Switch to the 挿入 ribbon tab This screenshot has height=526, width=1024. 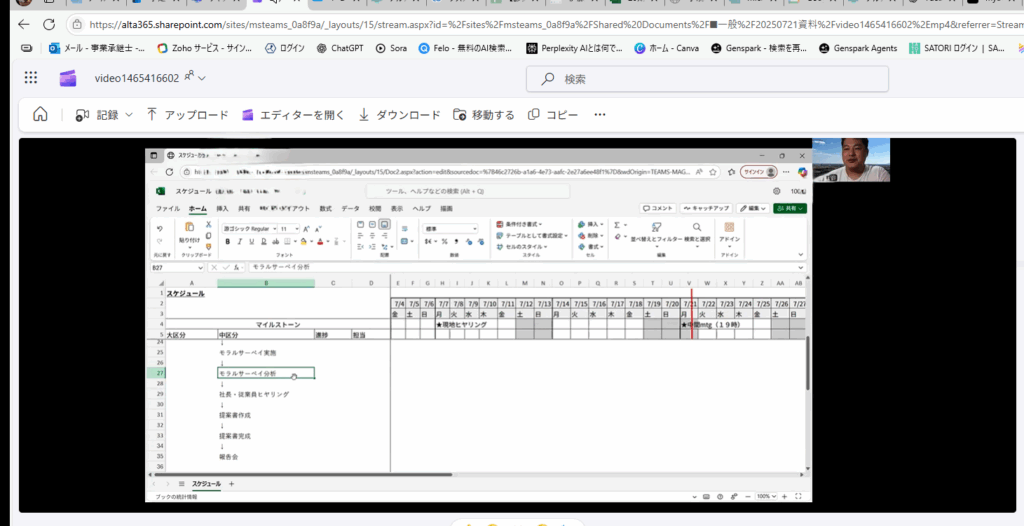pos(223,208)
